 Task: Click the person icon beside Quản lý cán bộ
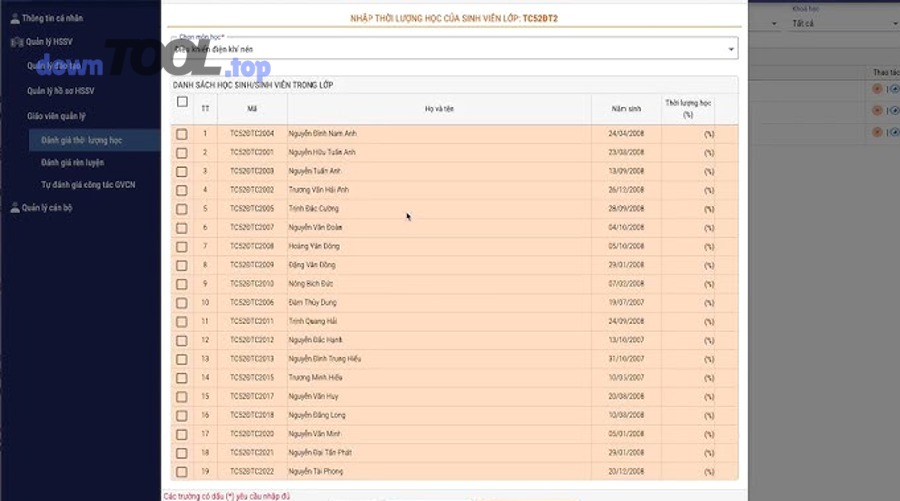pos(15,208)
